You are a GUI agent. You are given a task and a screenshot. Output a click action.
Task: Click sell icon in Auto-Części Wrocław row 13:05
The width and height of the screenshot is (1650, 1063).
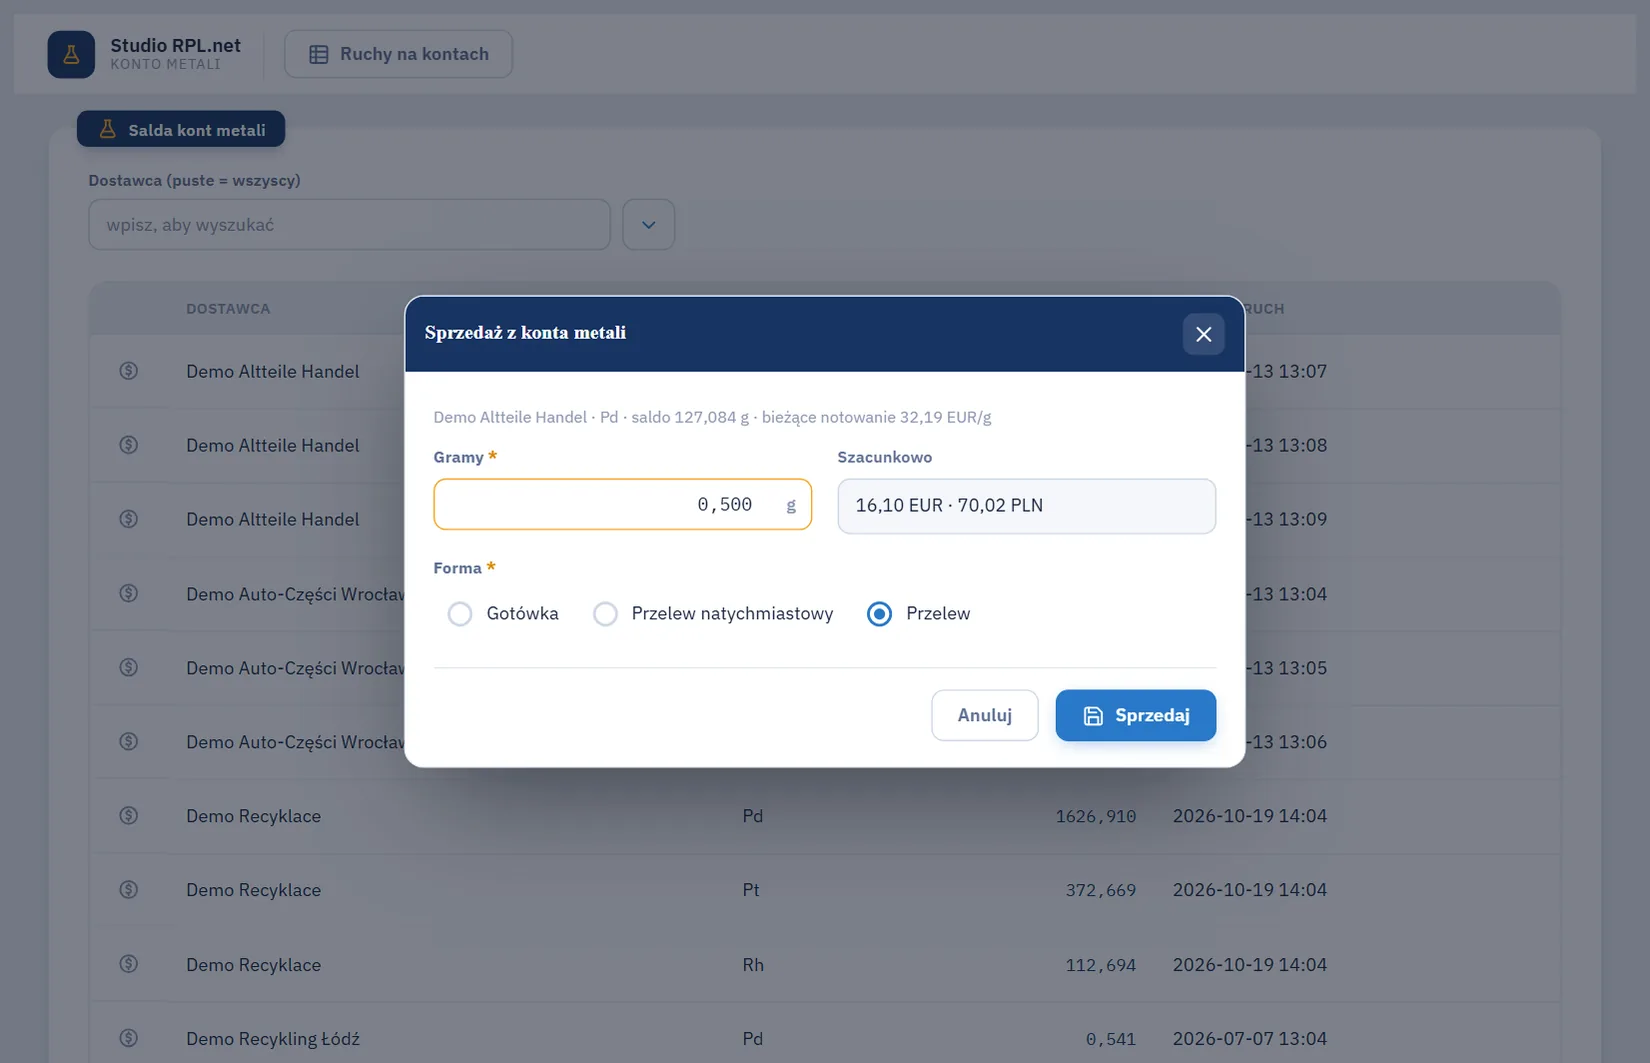[x=129, y=667]
